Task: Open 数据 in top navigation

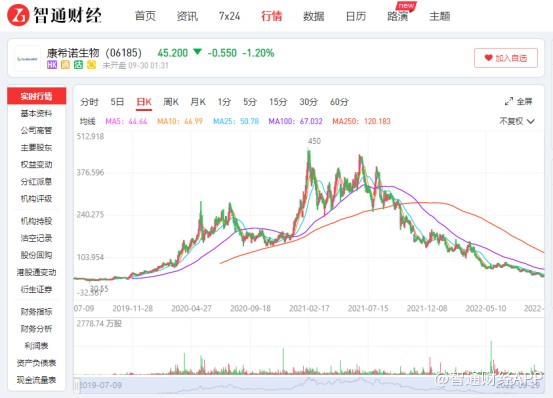Action: (314, 16)
